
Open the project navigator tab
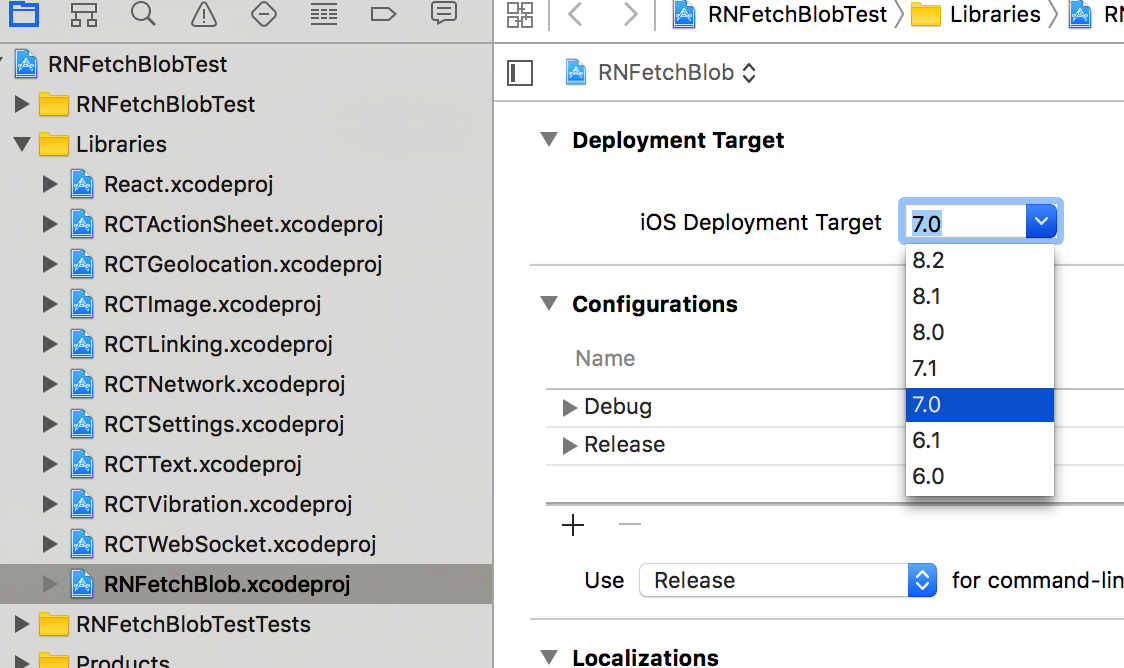pos(24,14)
